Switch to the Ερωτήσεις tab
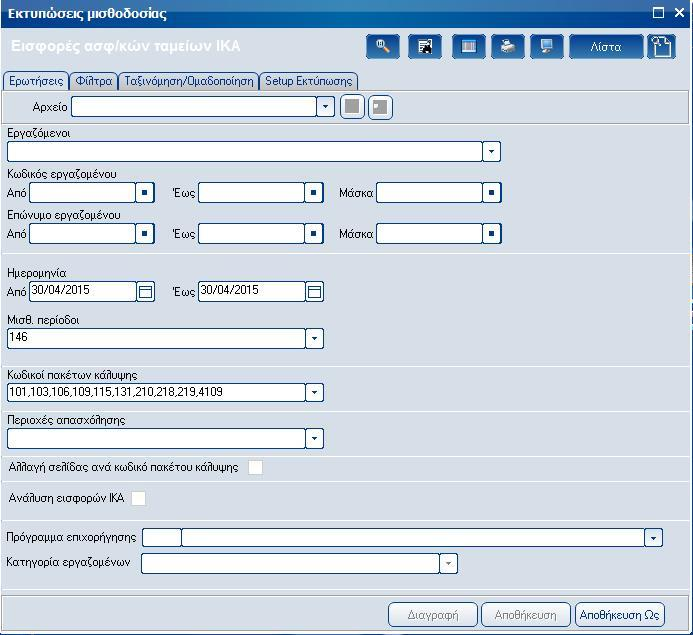The image size is (693, 635). tap(36, 81)
